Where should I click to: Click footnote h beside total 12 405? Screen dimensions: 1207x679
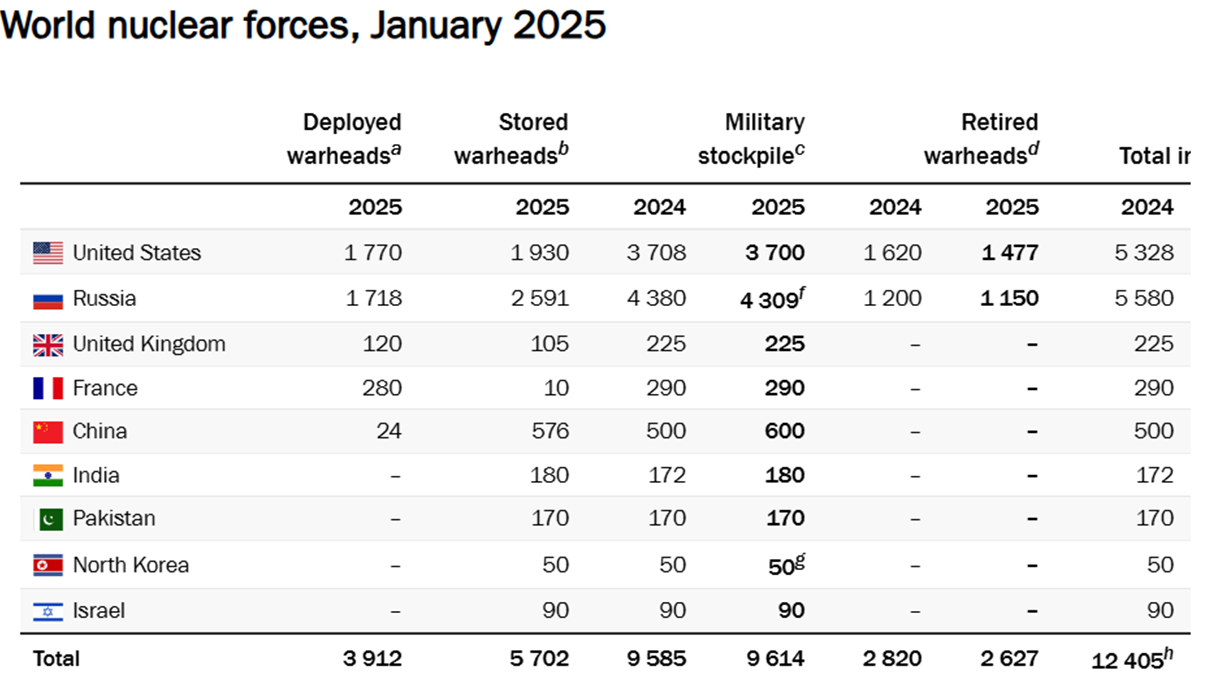[x=1169, y=651]
